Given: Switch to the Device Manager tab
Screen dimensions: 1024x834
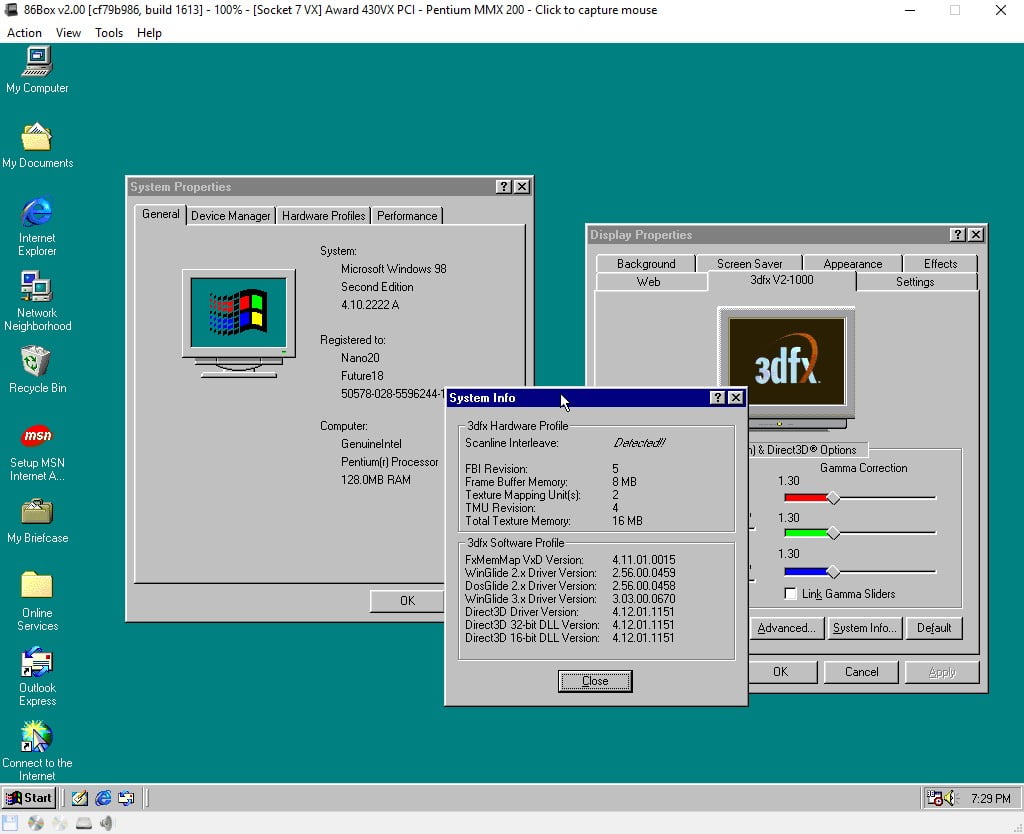Looking at the screenshot, I should (230, 216).
